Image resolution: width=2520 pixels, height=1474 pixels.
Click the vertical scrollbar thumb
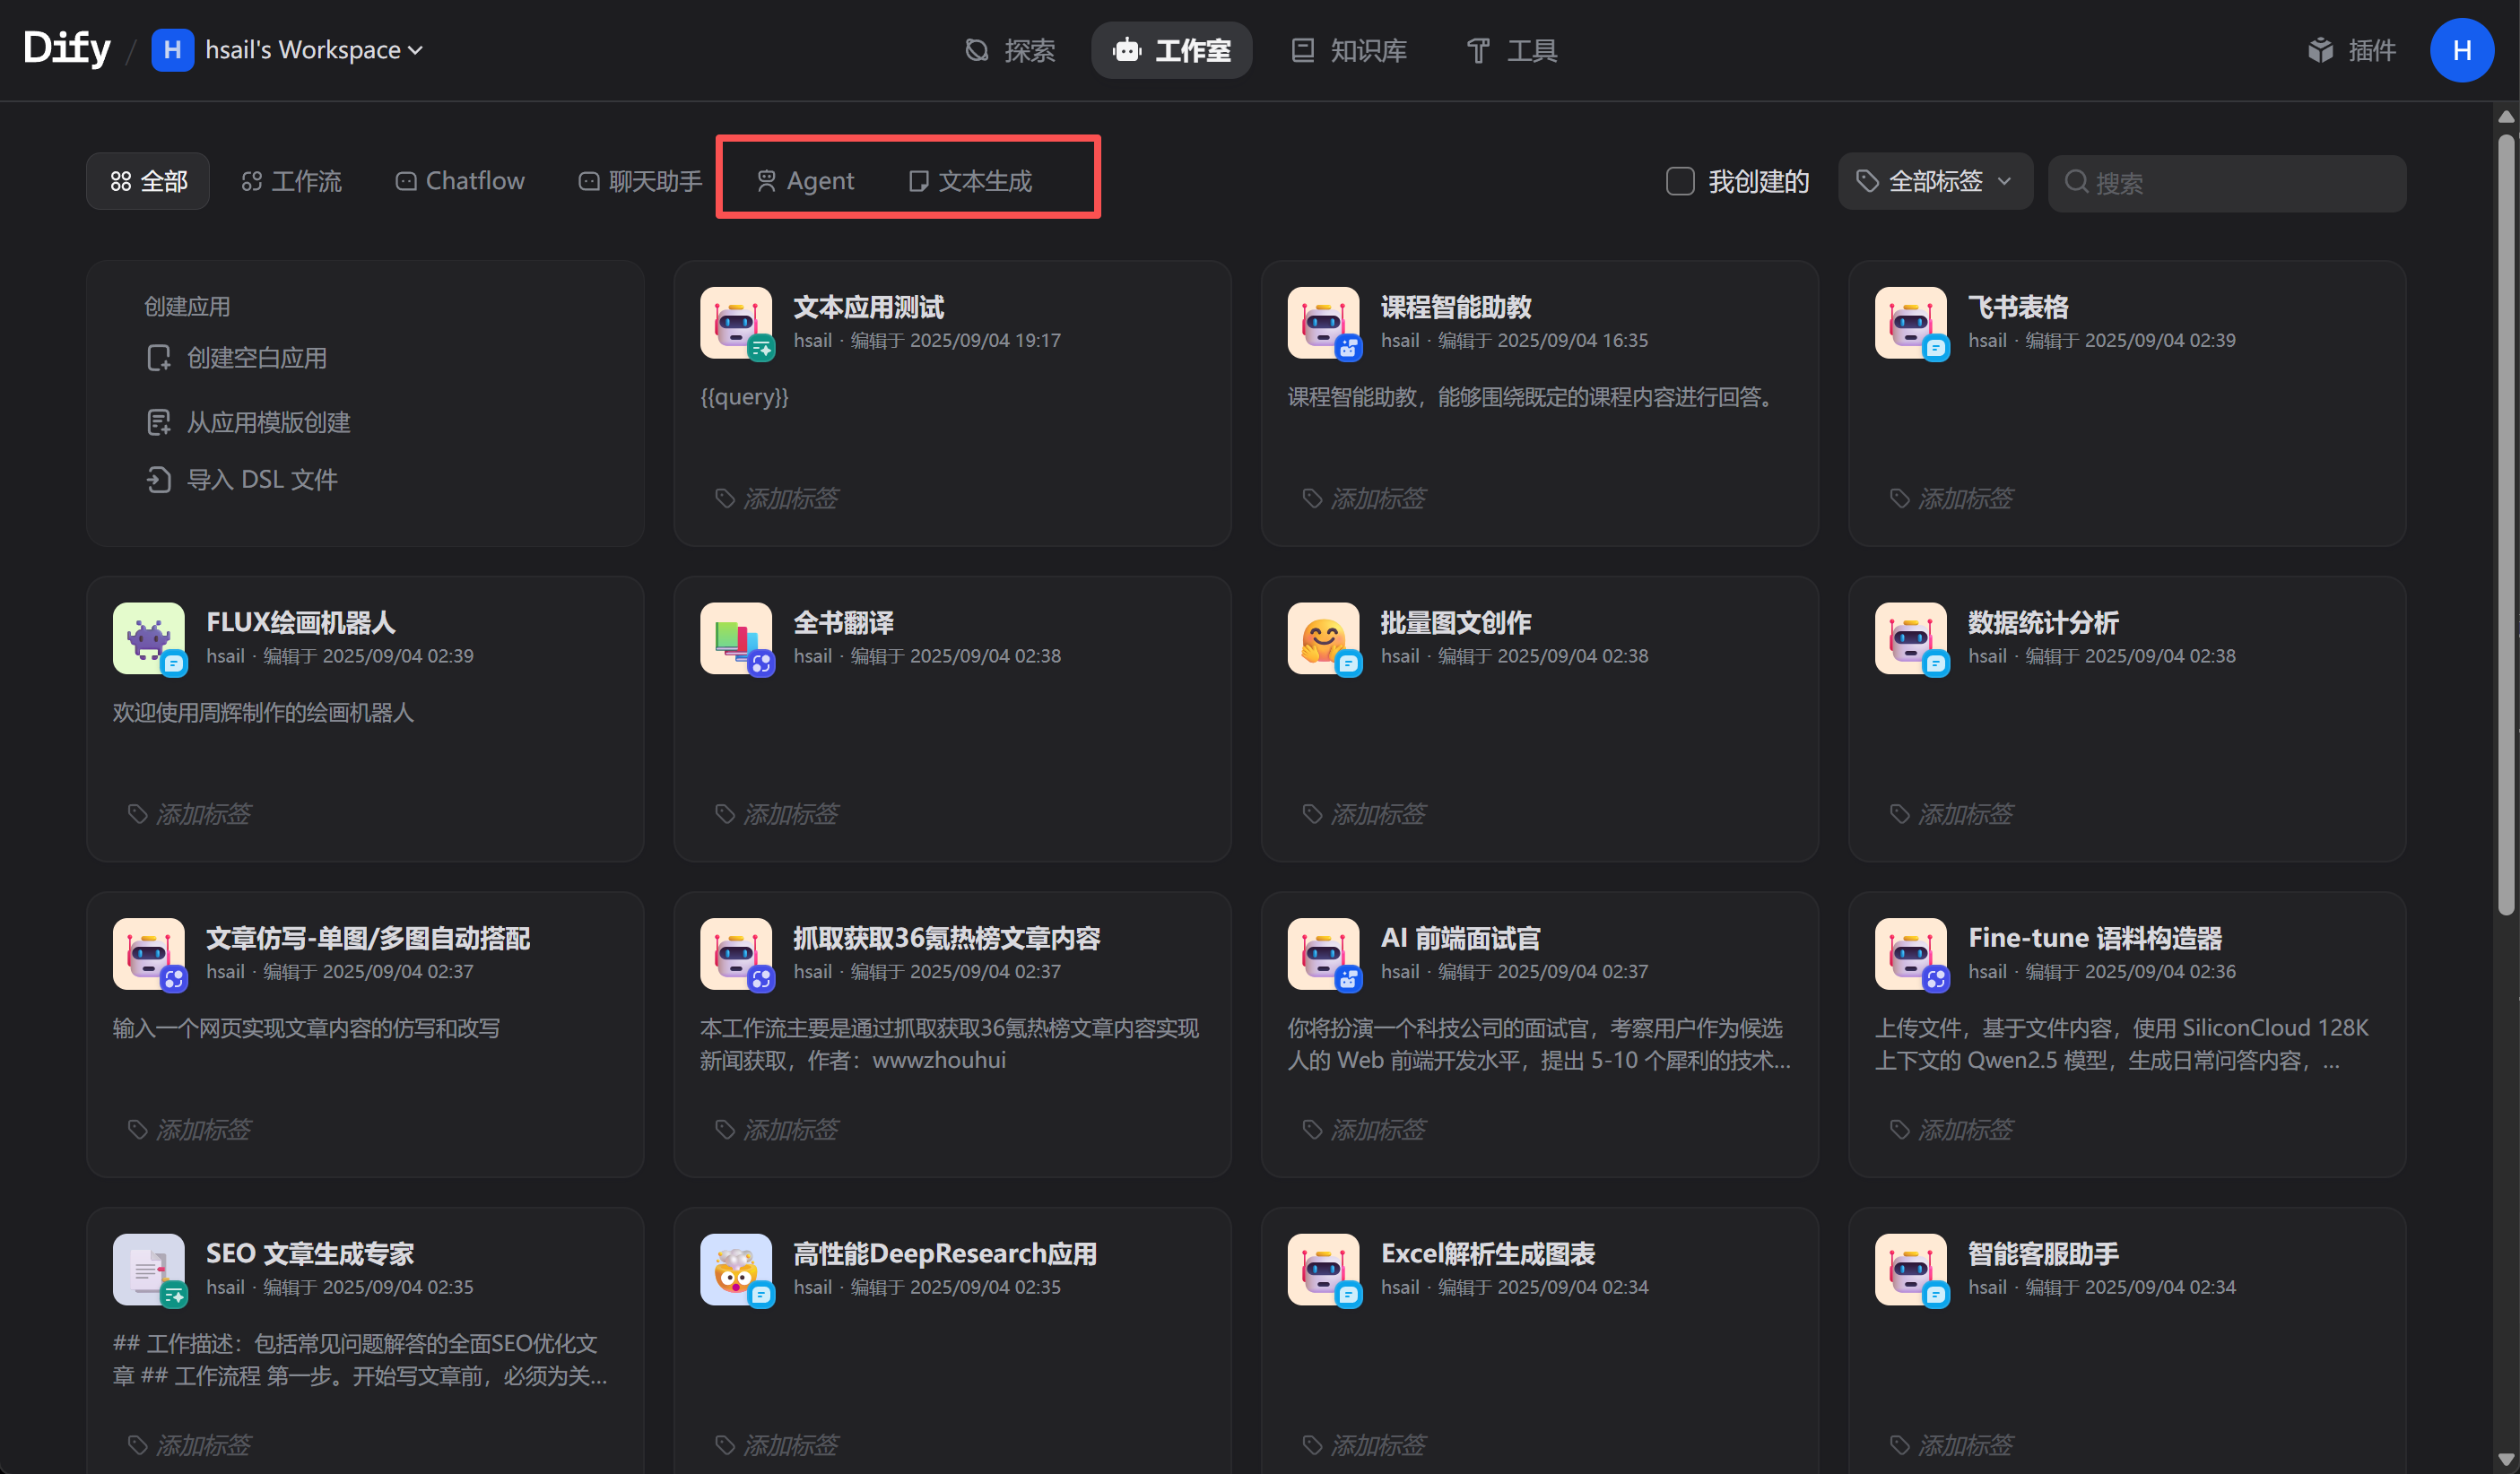(2506, 524)
